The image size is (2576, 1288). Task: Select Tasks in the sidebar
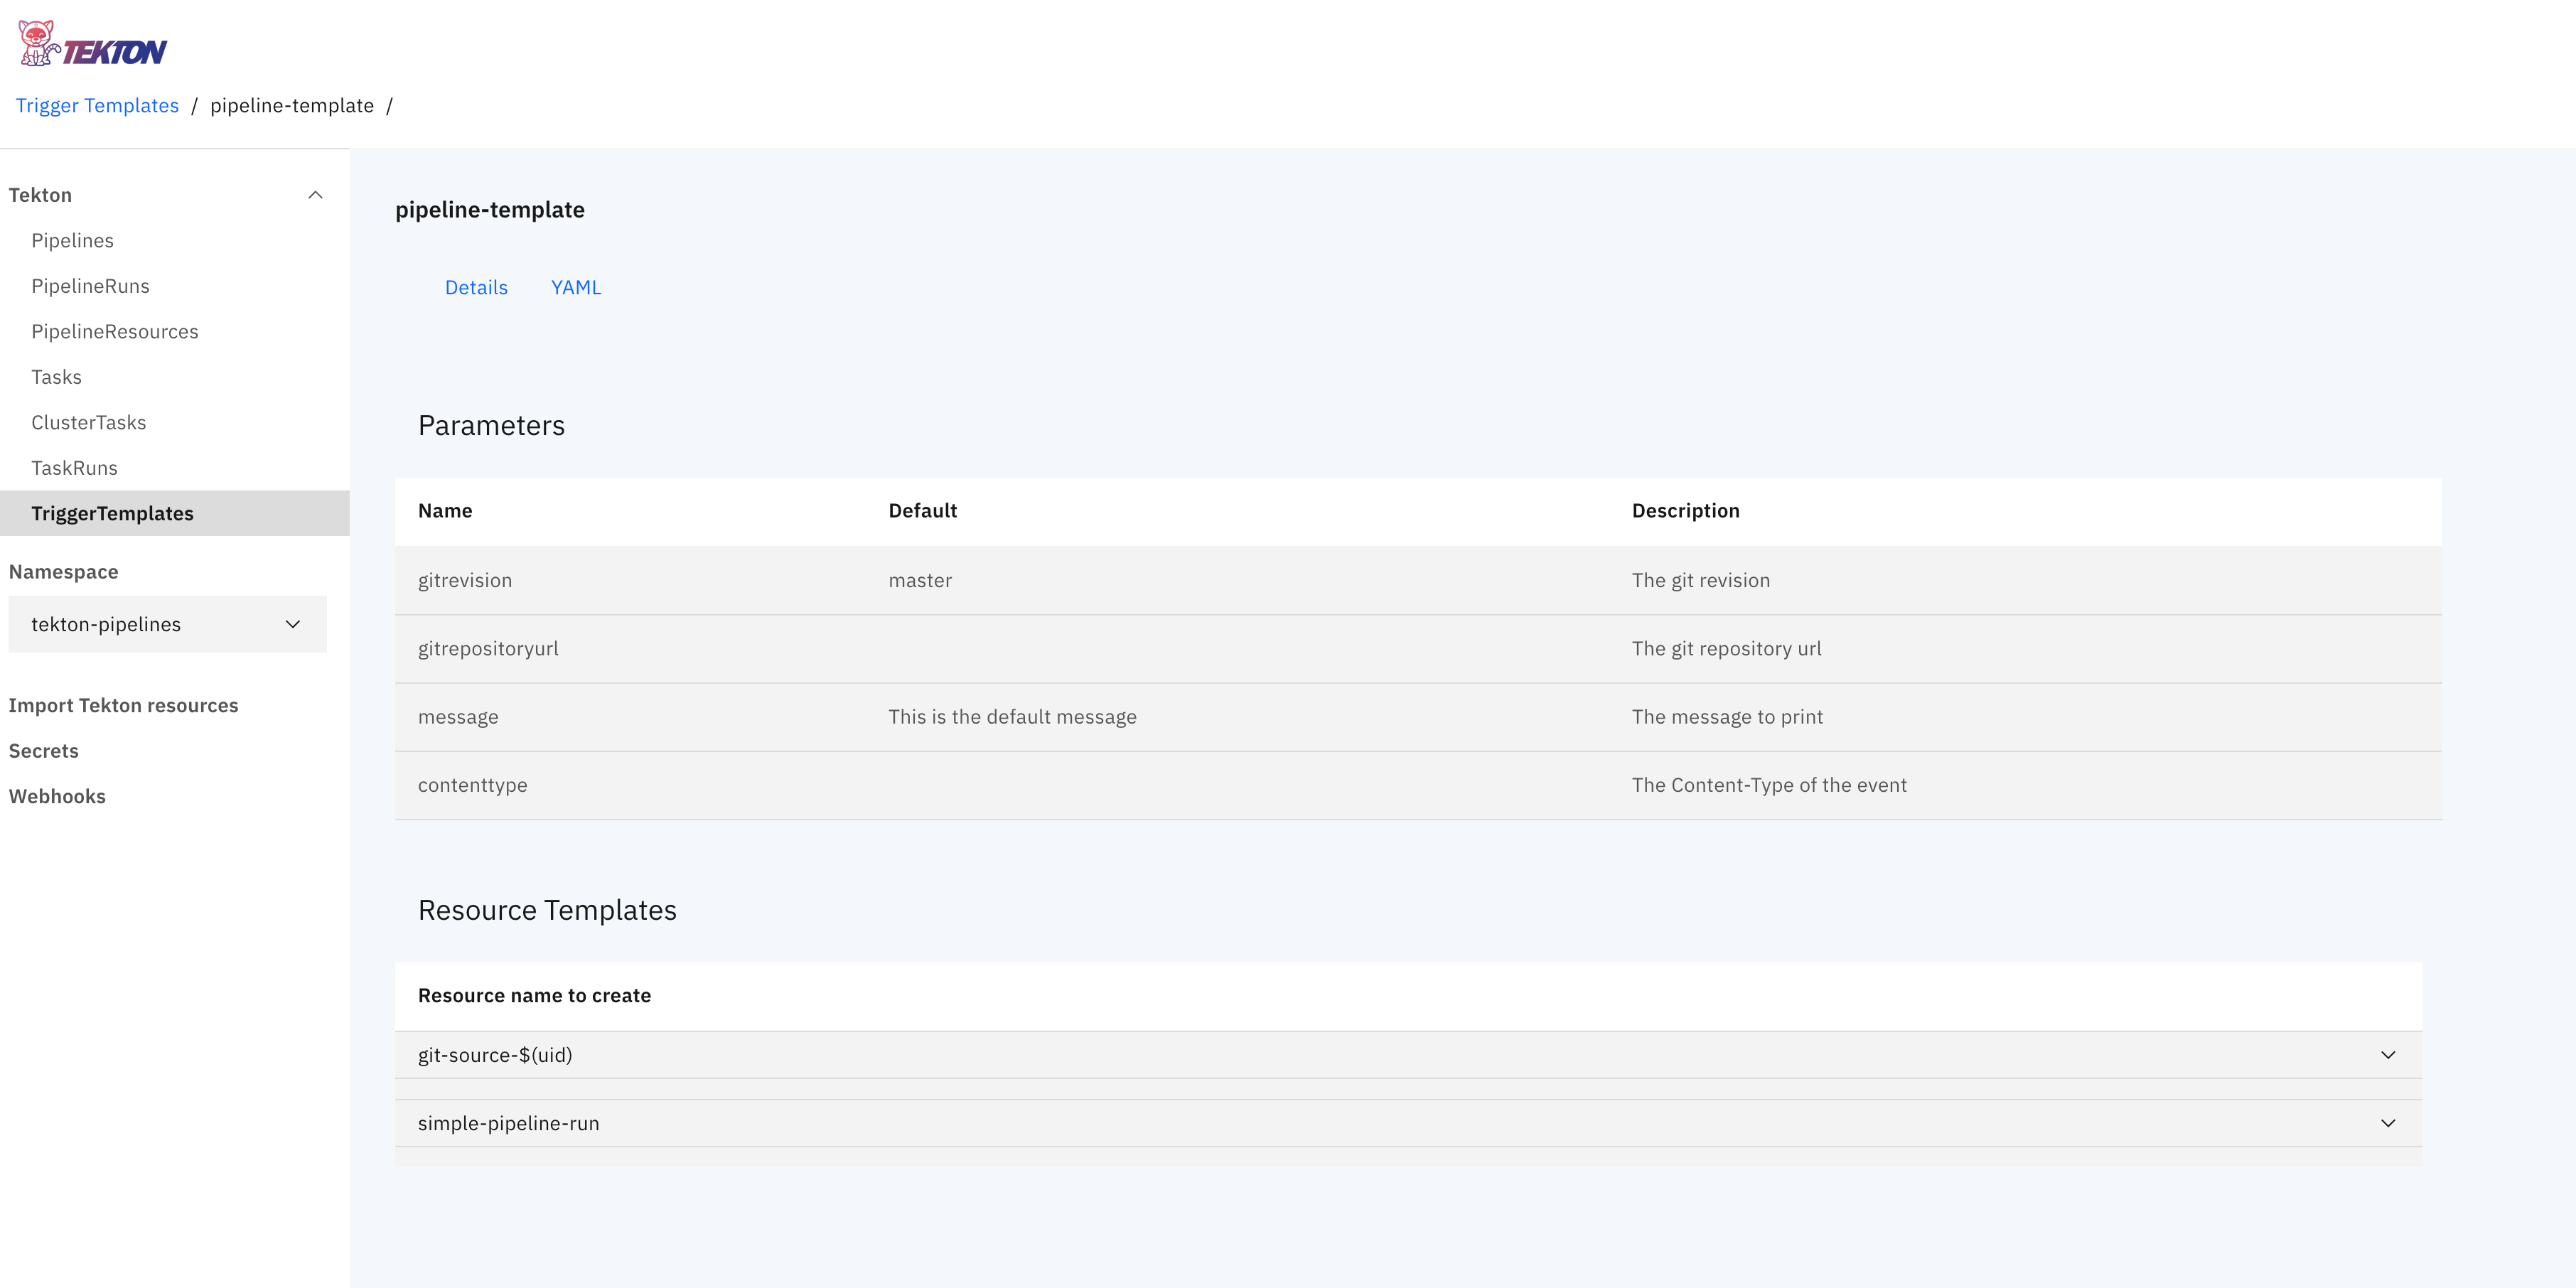56,377
